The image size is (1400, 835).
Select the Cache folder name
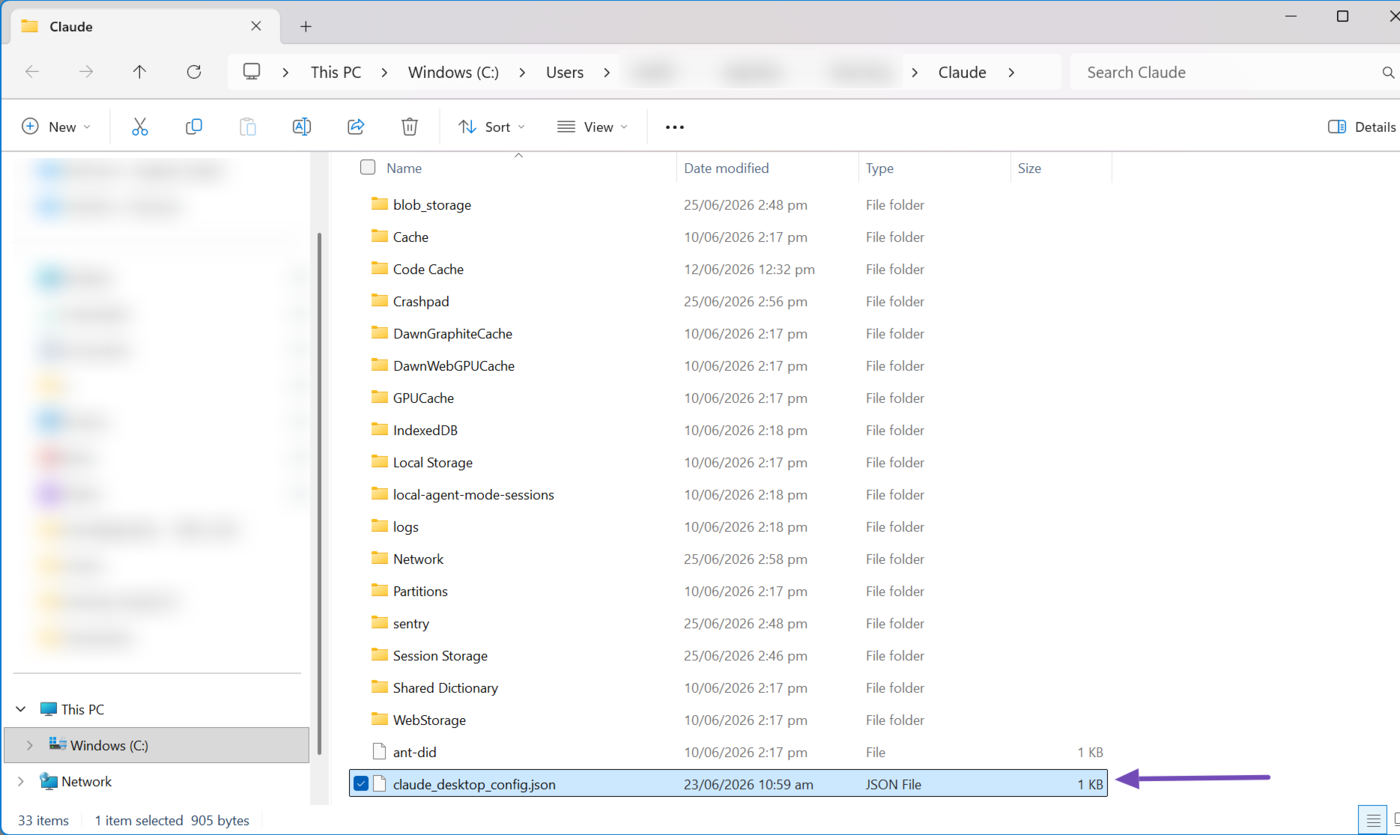410,237
